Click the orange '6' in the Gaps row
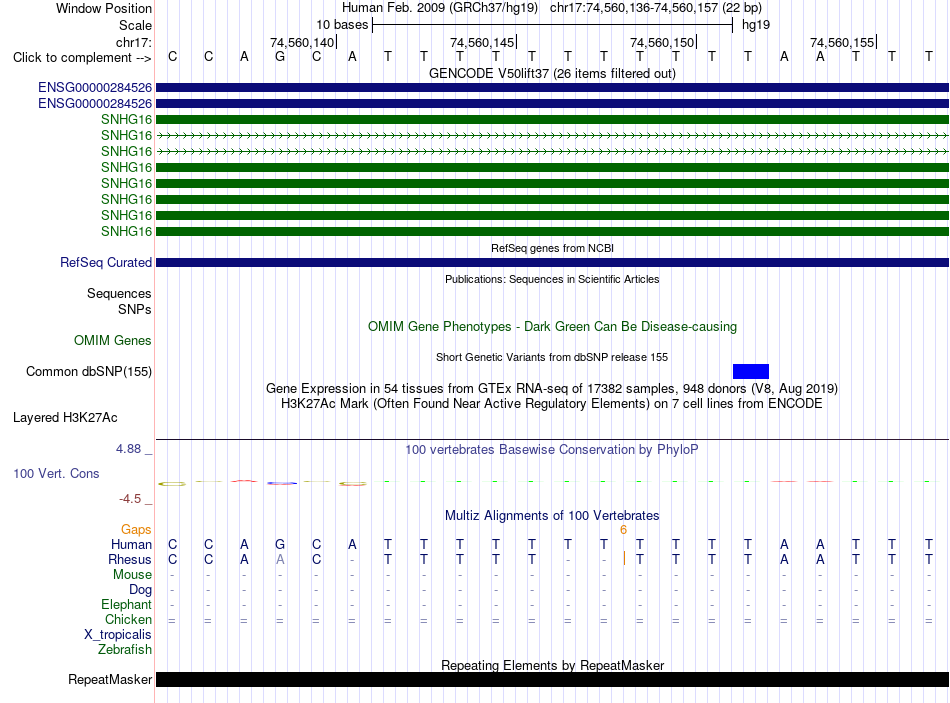 click(x=623, y=530)
